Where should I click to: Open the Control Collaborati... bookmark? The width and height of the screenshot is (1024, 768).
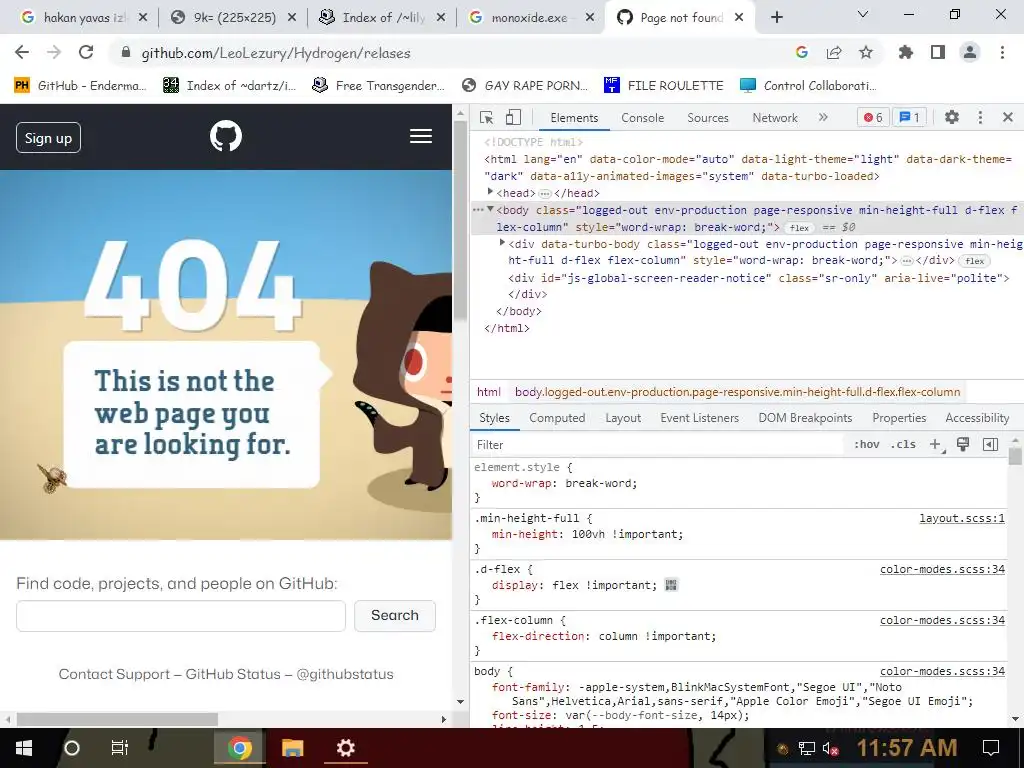click(x=808, y=86)
